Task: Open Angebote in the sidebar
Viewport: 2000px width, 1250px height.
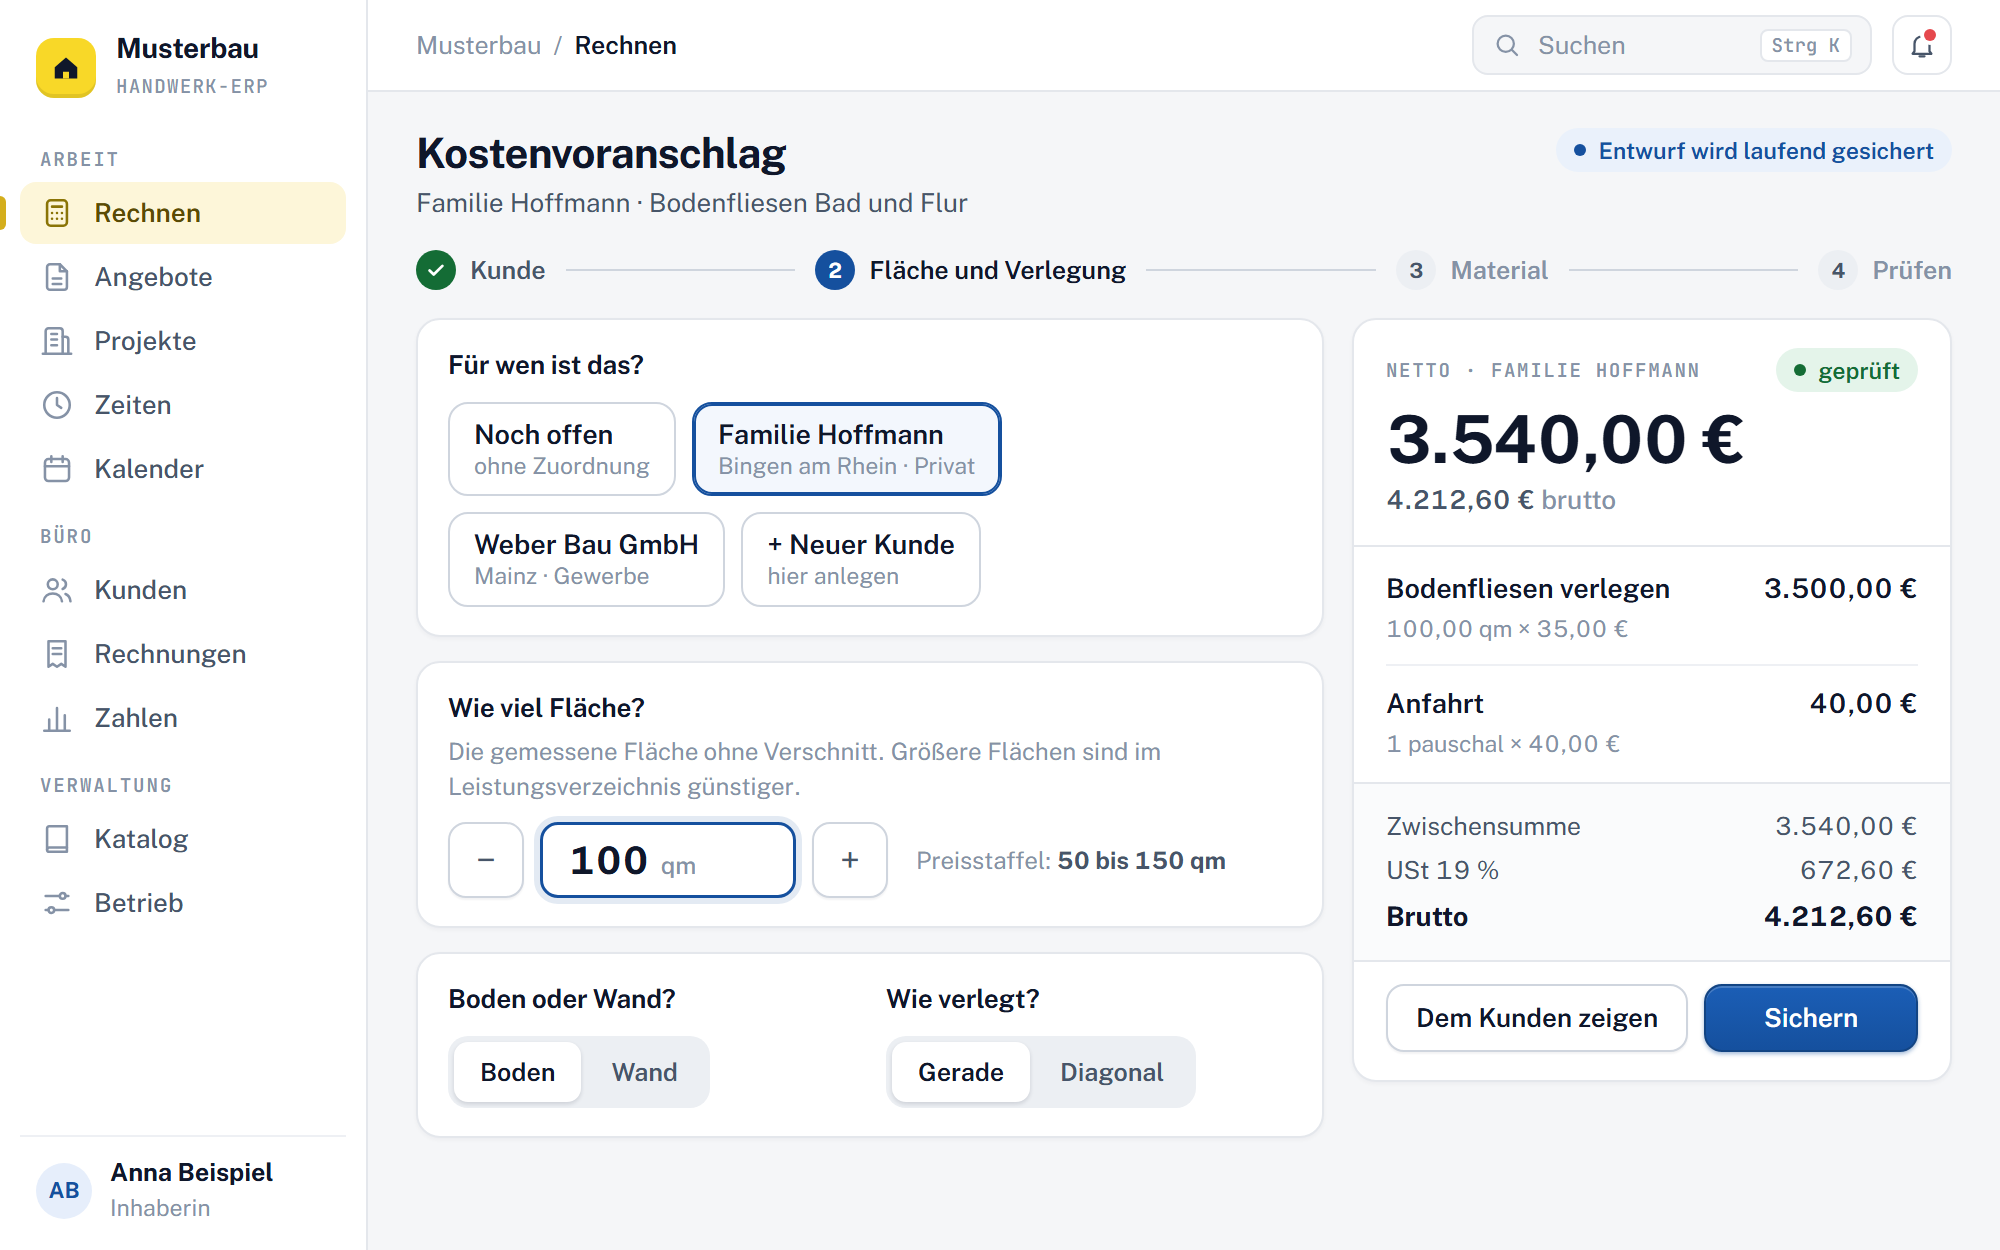Action: [x=183, y=277]
